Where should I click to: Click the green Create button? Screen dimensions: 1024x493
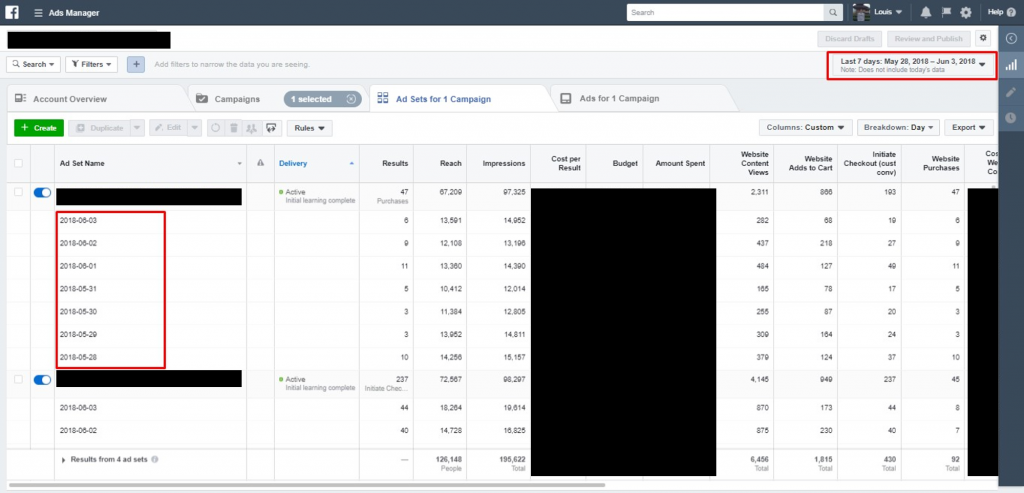point(39,128)
